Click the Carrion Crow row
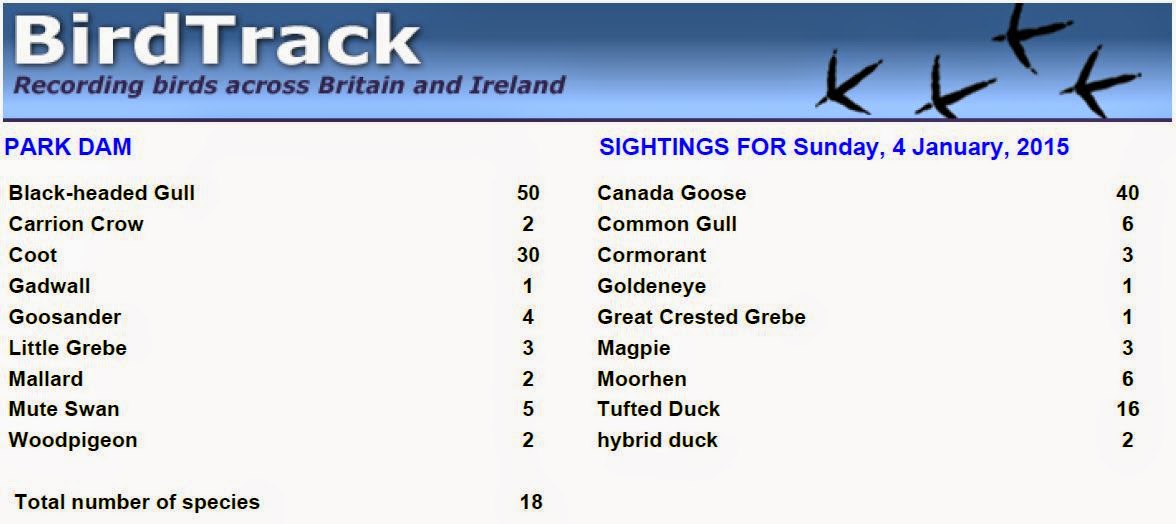This screenshot has height=524, width=1176. click(274, 224)
